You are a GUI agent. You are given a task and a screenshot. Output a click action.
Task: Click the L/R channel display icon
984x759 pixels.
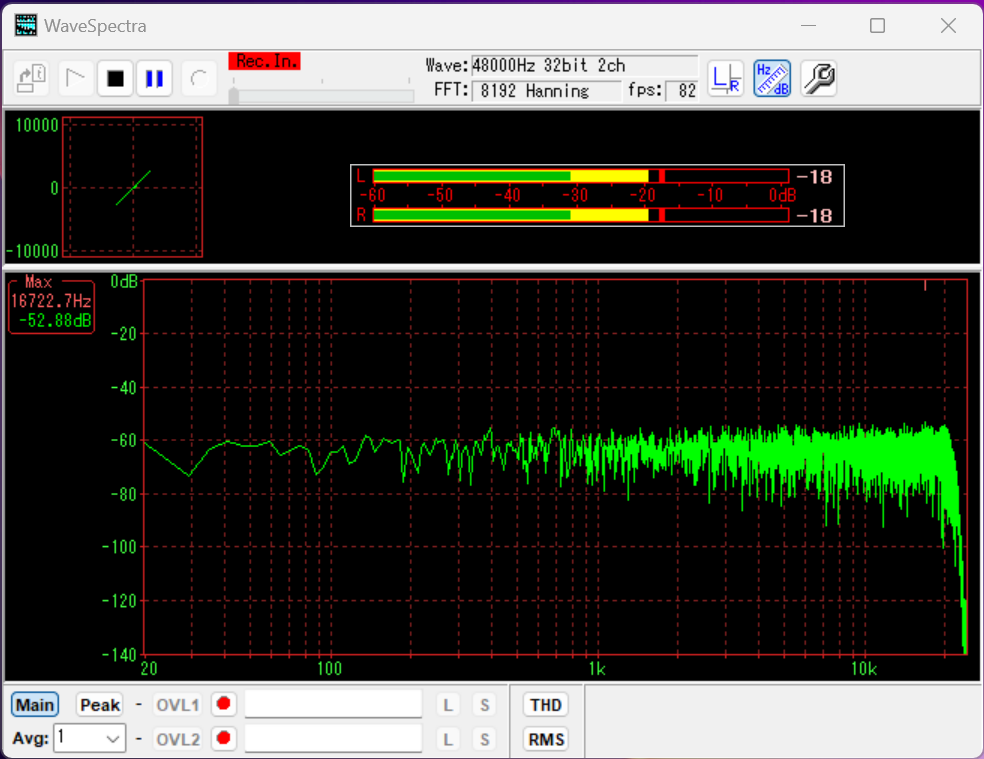726,78
